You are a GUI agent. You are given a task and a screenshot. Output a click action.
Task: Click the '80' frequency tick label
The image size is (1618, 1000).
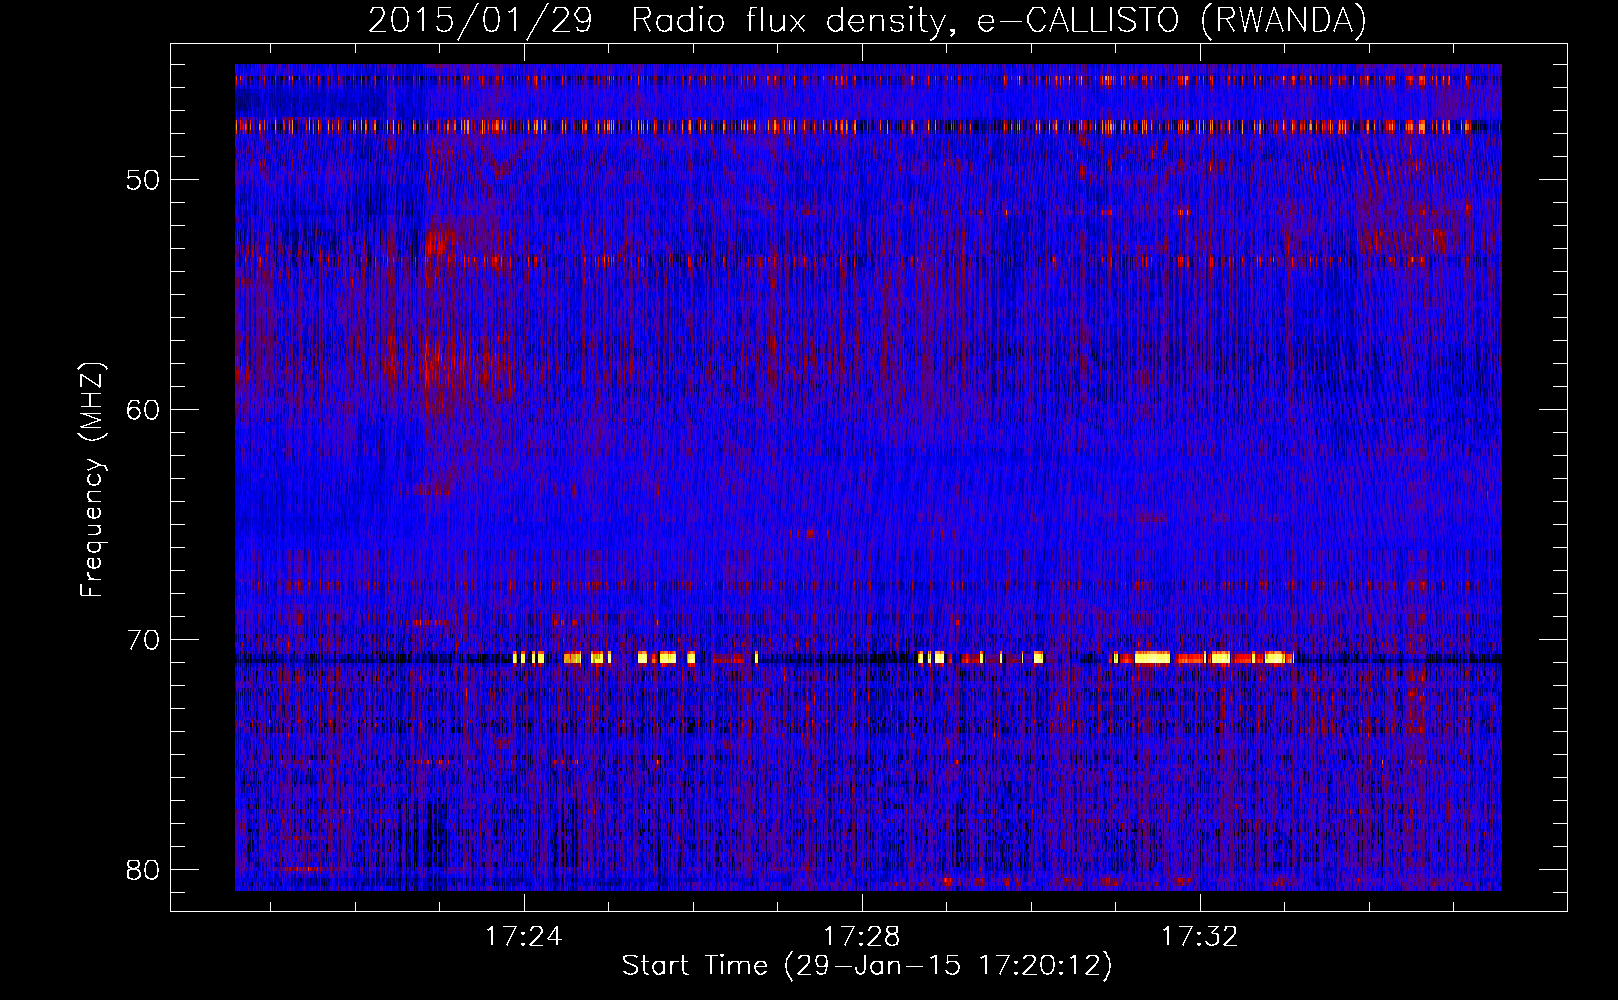point(143,870)
